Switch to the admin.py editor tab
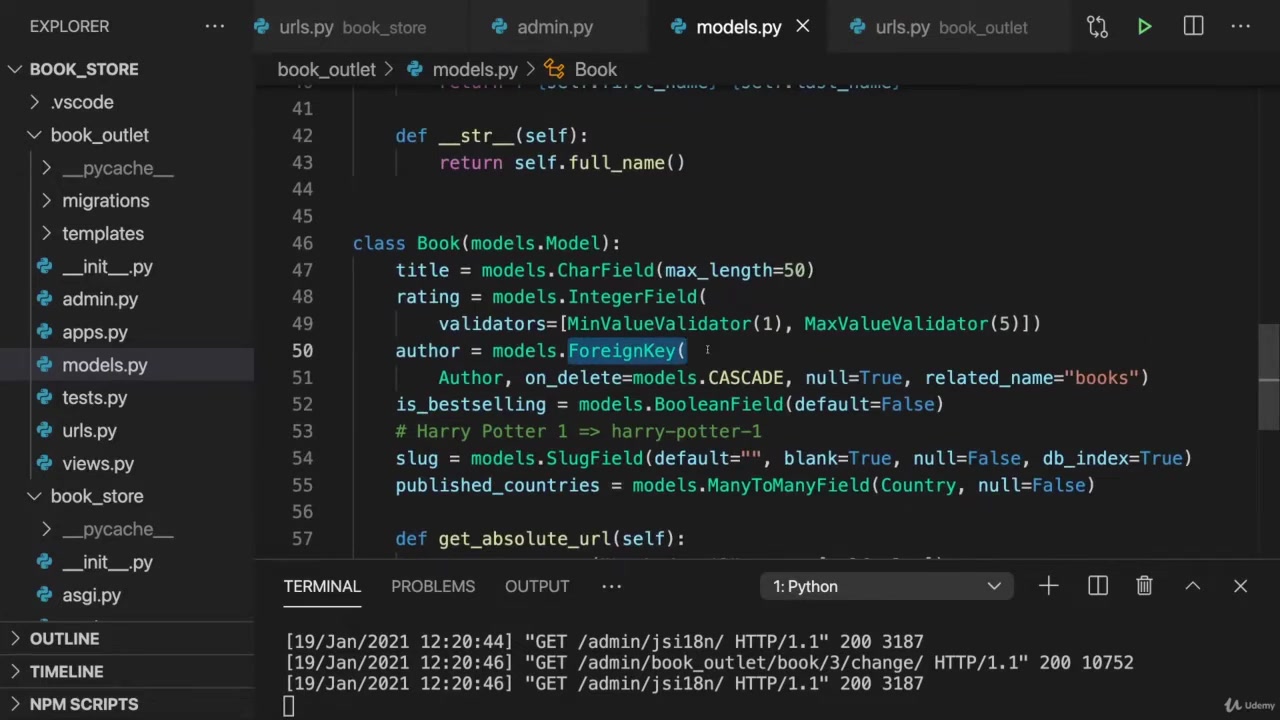The image size is (1280, 720). click(554, 27)
